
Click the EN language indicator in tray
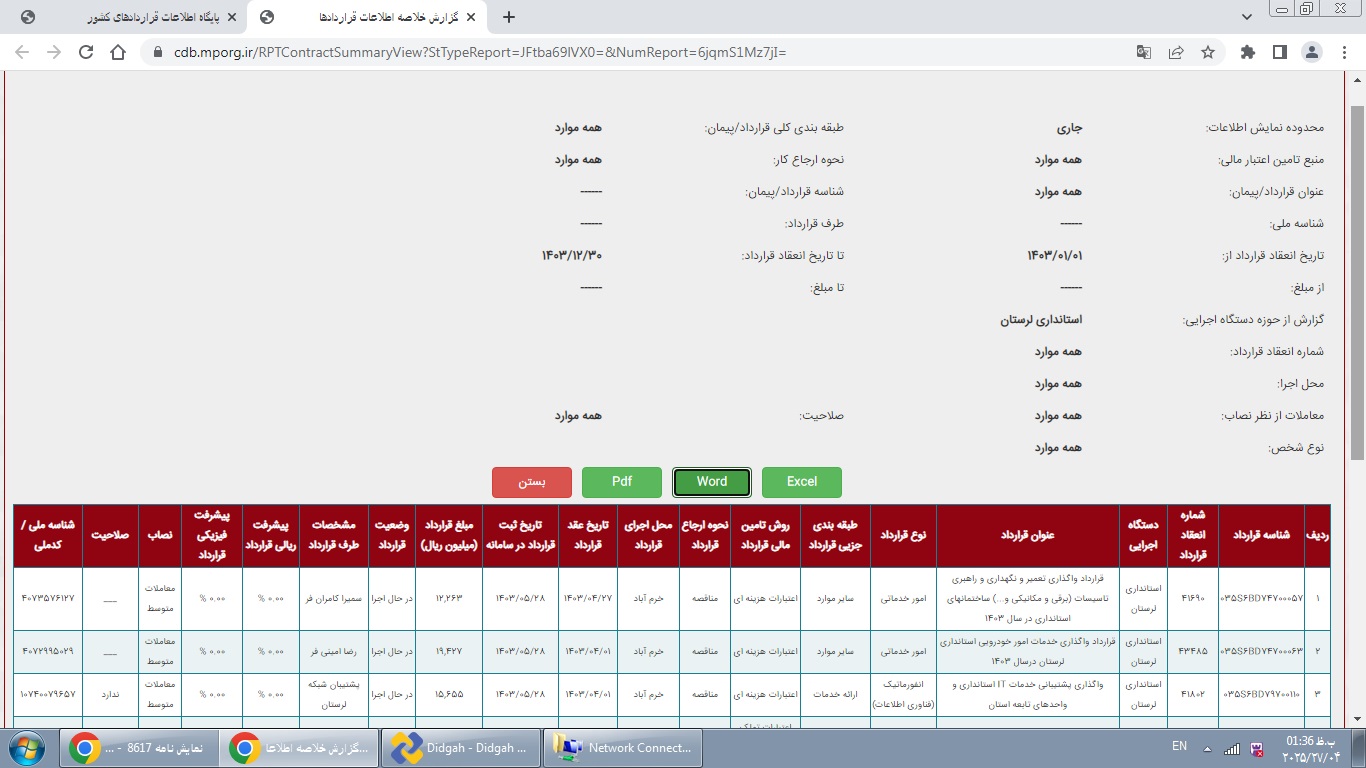pyautogui.click(x=1179, y=746)
